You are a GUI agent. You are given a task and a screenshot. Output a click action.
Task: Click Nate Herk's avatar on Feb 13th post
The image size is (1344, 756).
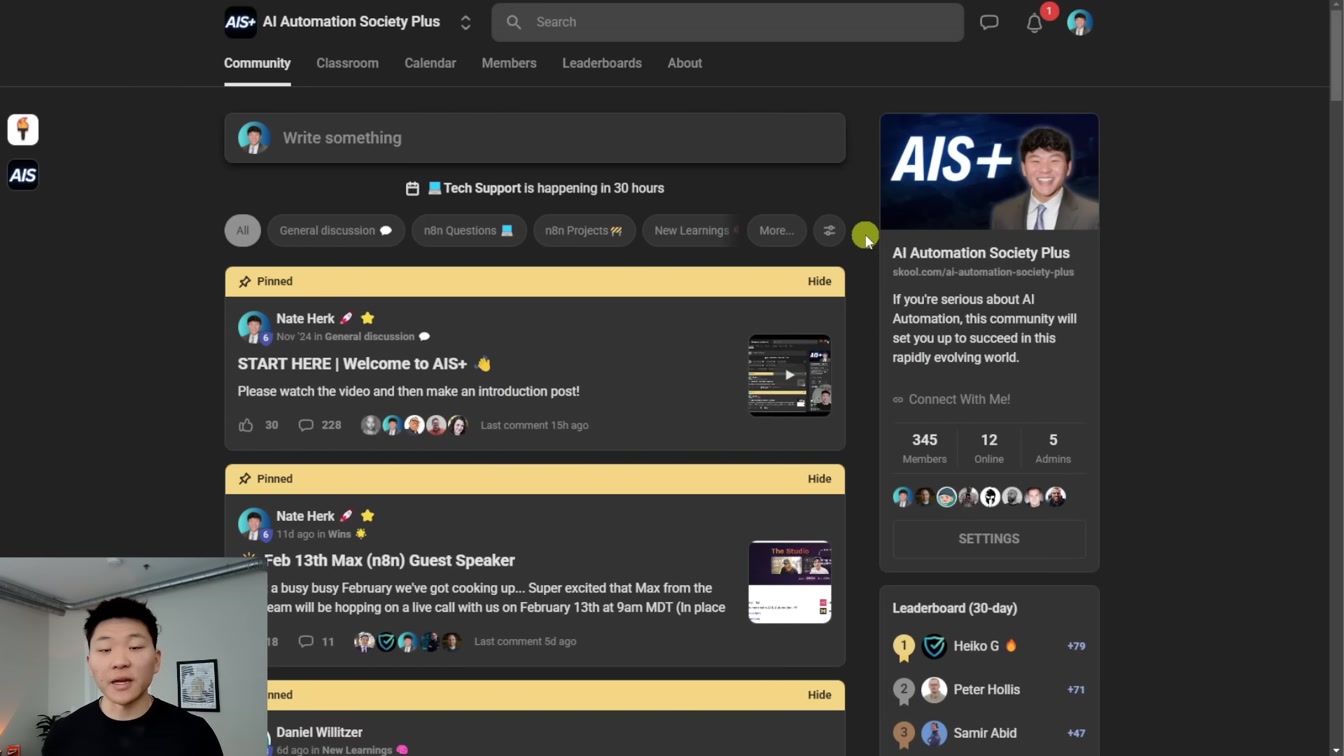click(x=253, y=523)
